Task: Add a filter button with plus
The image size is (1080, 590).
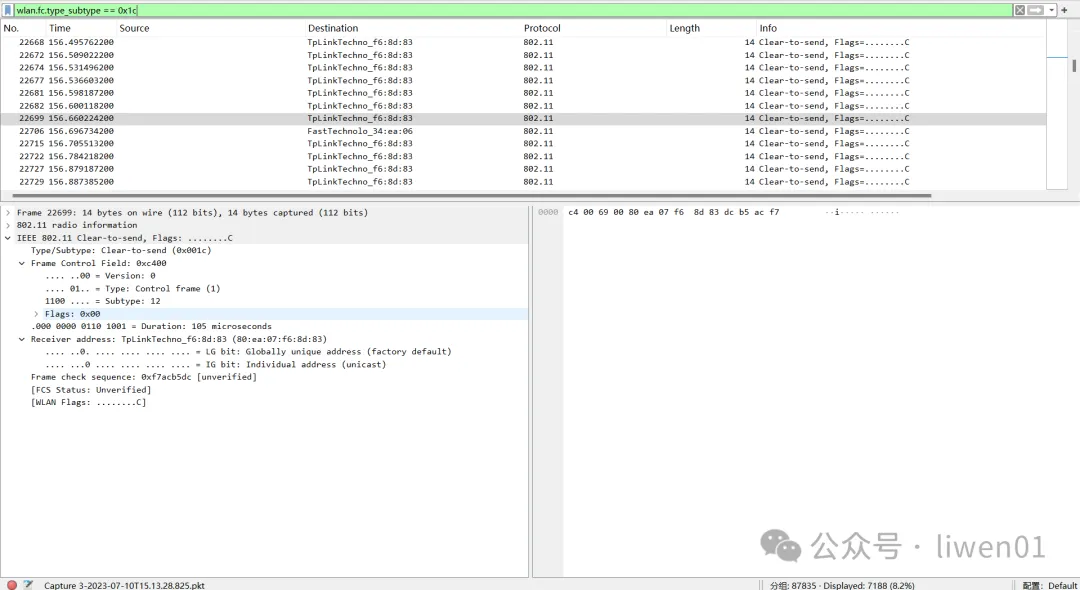Action: pos(1065,10)
